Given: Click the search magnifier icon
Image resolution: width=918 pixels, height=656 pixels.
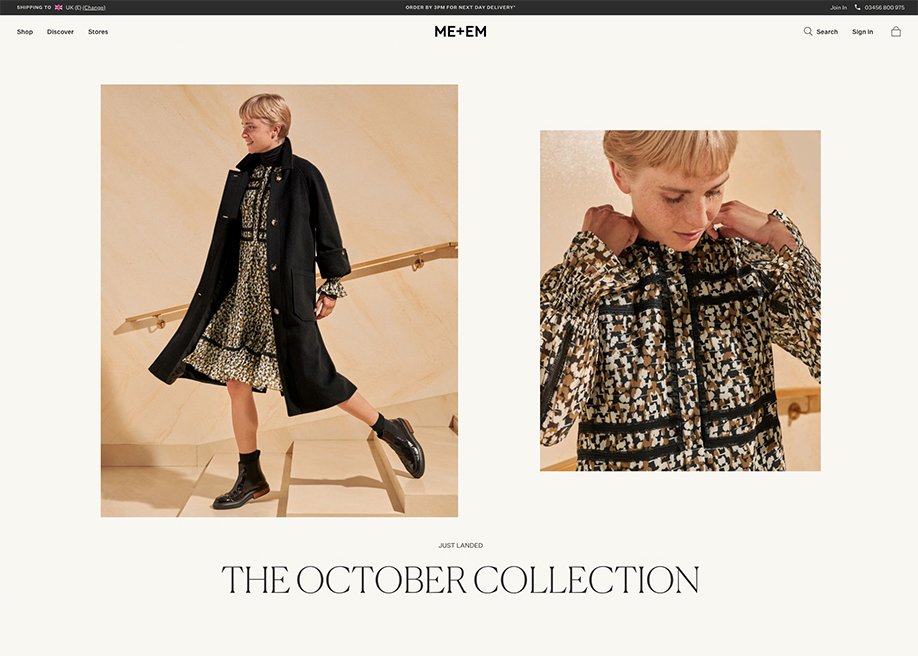Looking at the screenshot, I should (x=808, y=31).
